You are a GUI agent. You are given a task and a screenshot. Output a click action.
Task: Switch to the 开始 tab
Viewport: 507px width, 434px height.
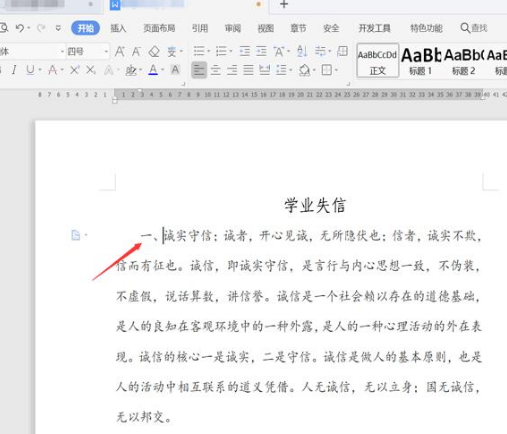pos(85,28)
